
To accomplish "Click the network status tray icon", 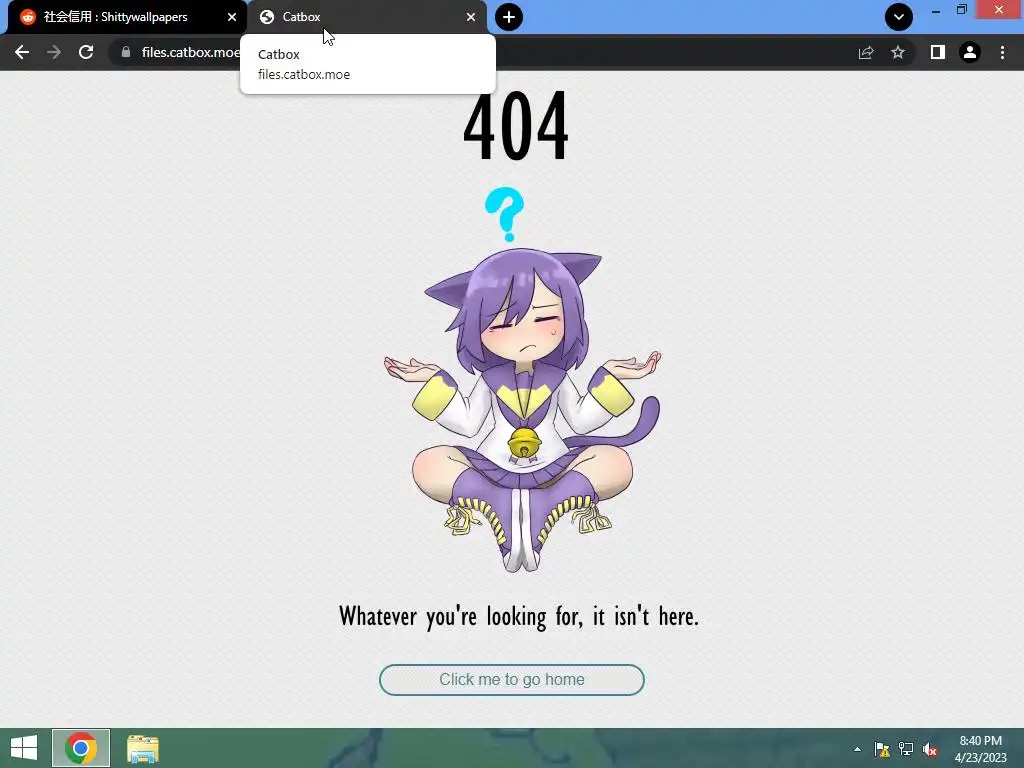I will coord(906,749).
